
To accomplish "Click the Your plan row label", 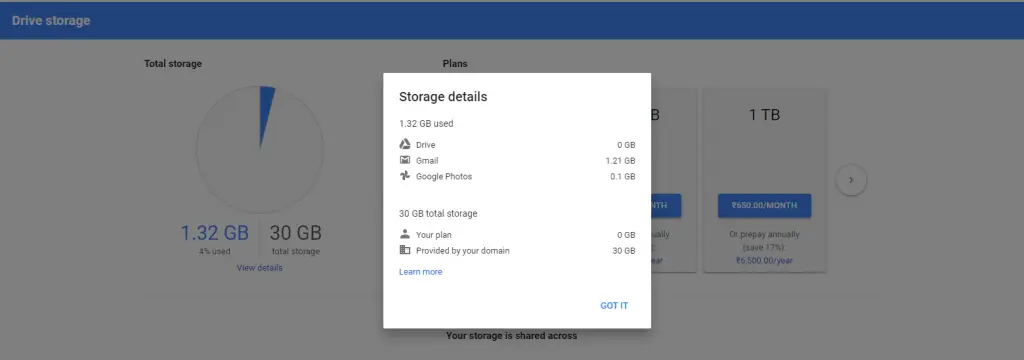I will click(434, 235).
